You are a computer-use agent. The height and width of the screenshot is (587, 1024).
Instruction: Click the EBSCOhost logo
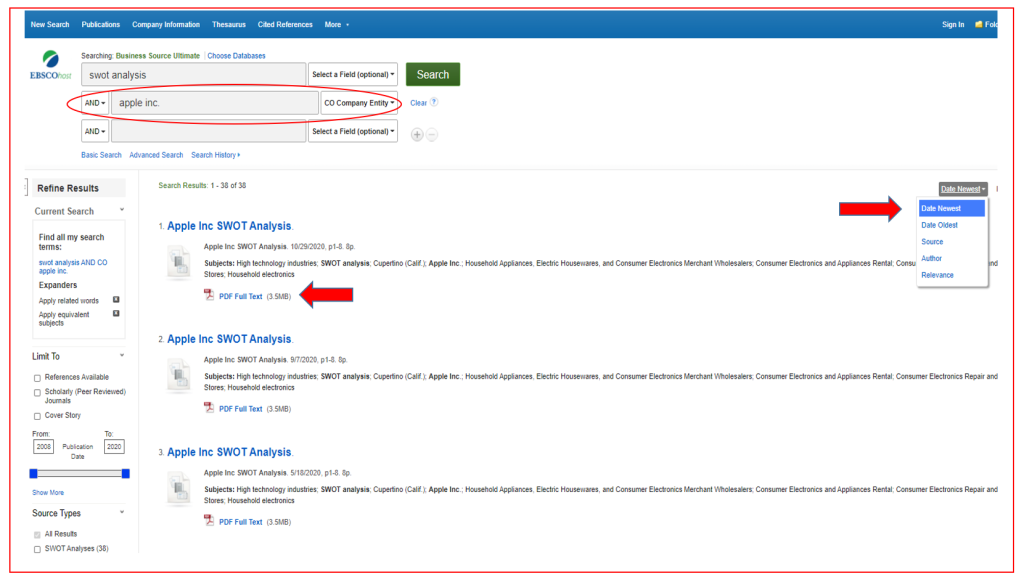click(50, 65)
